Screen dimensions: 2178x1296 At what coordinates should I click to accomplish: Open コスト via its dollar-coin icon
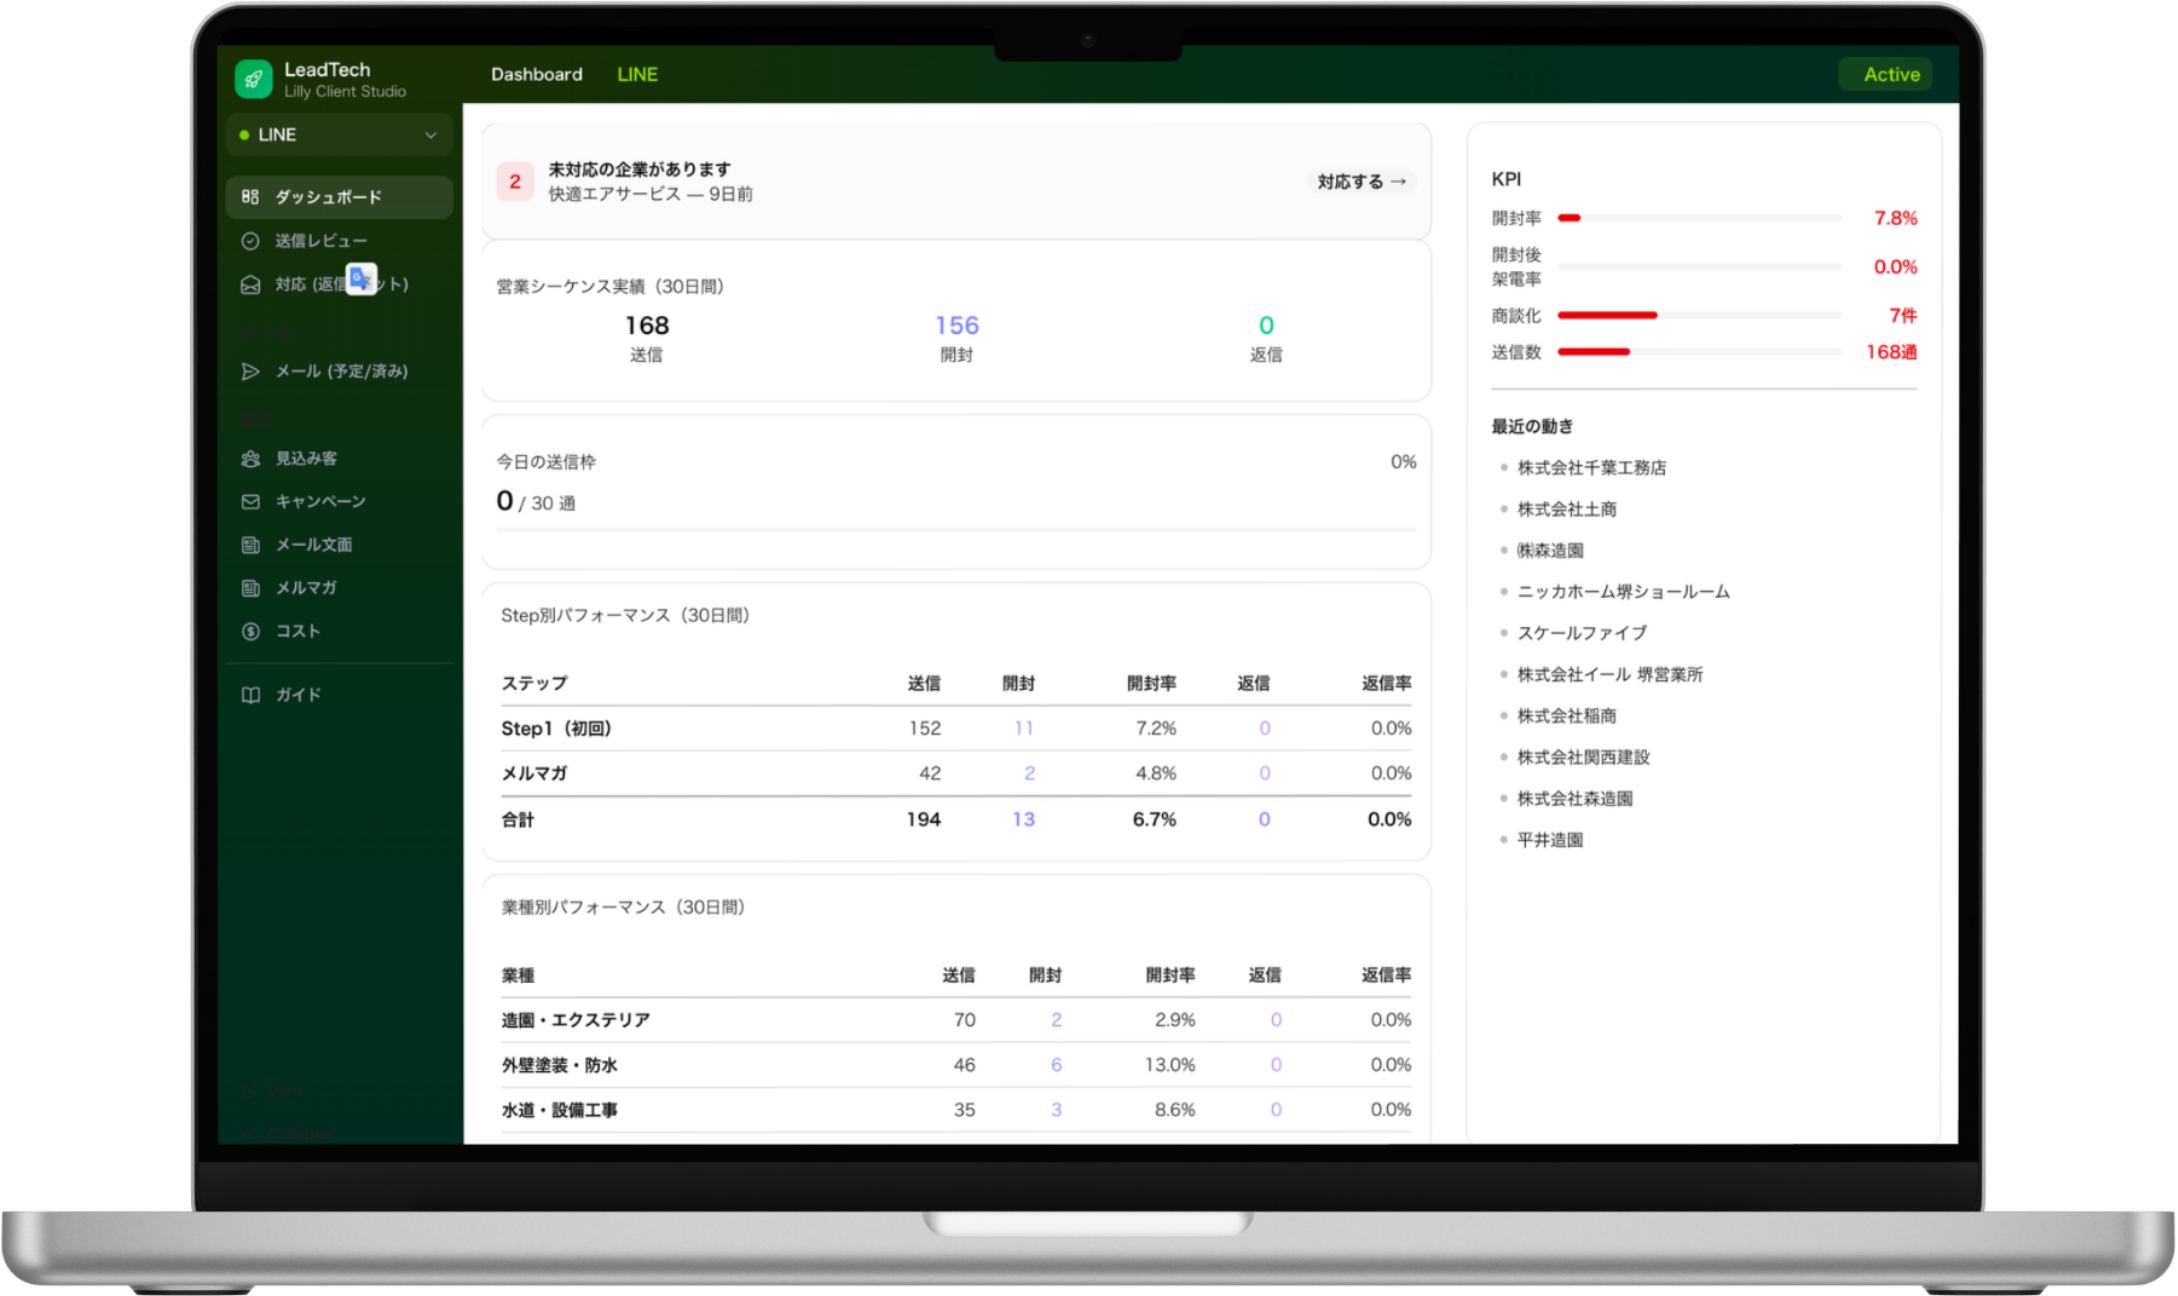point(250,631)
